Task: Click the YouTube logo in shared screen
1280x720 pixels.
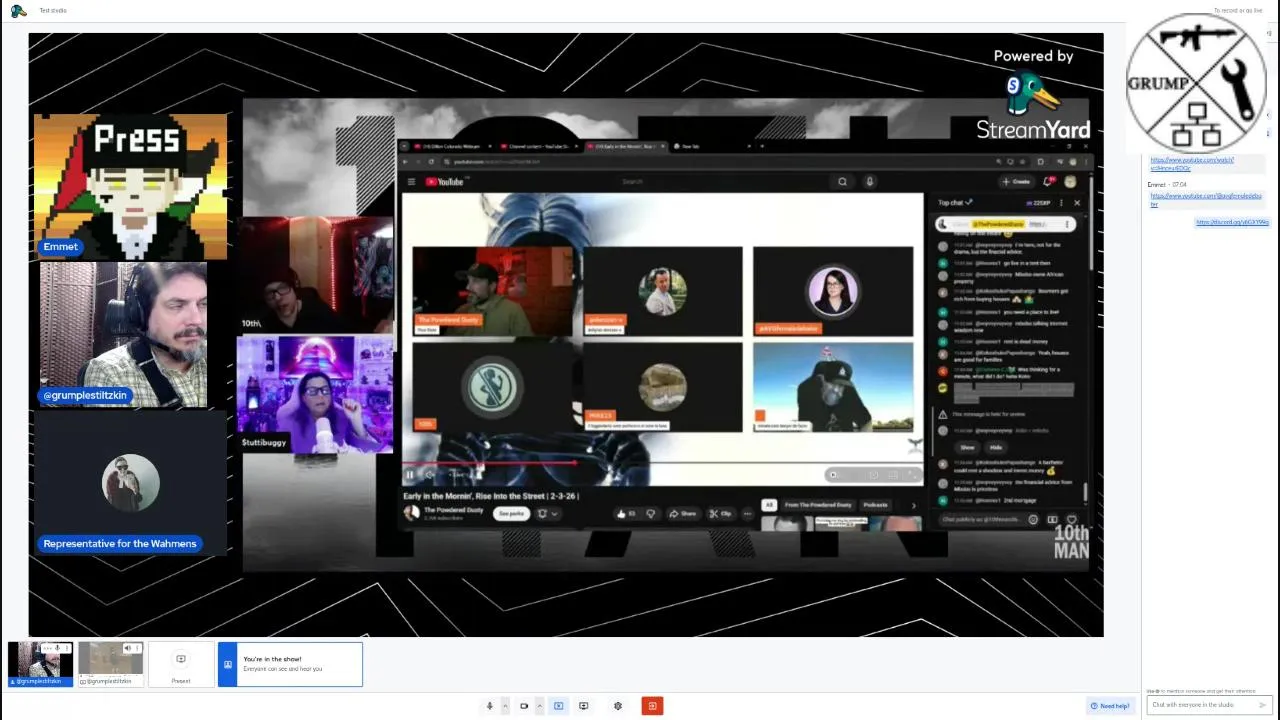Action: (x=444, y=182)
